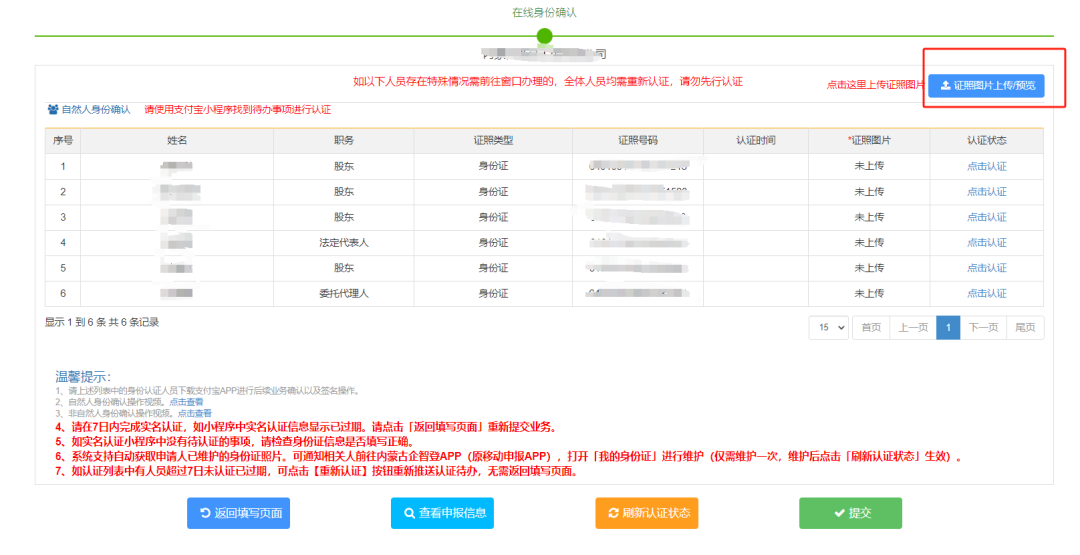Open 点击查看 link for 非自然人身份确认操作视频
The height and width of the screenshot is (555, 1080).
coord(195,414)
